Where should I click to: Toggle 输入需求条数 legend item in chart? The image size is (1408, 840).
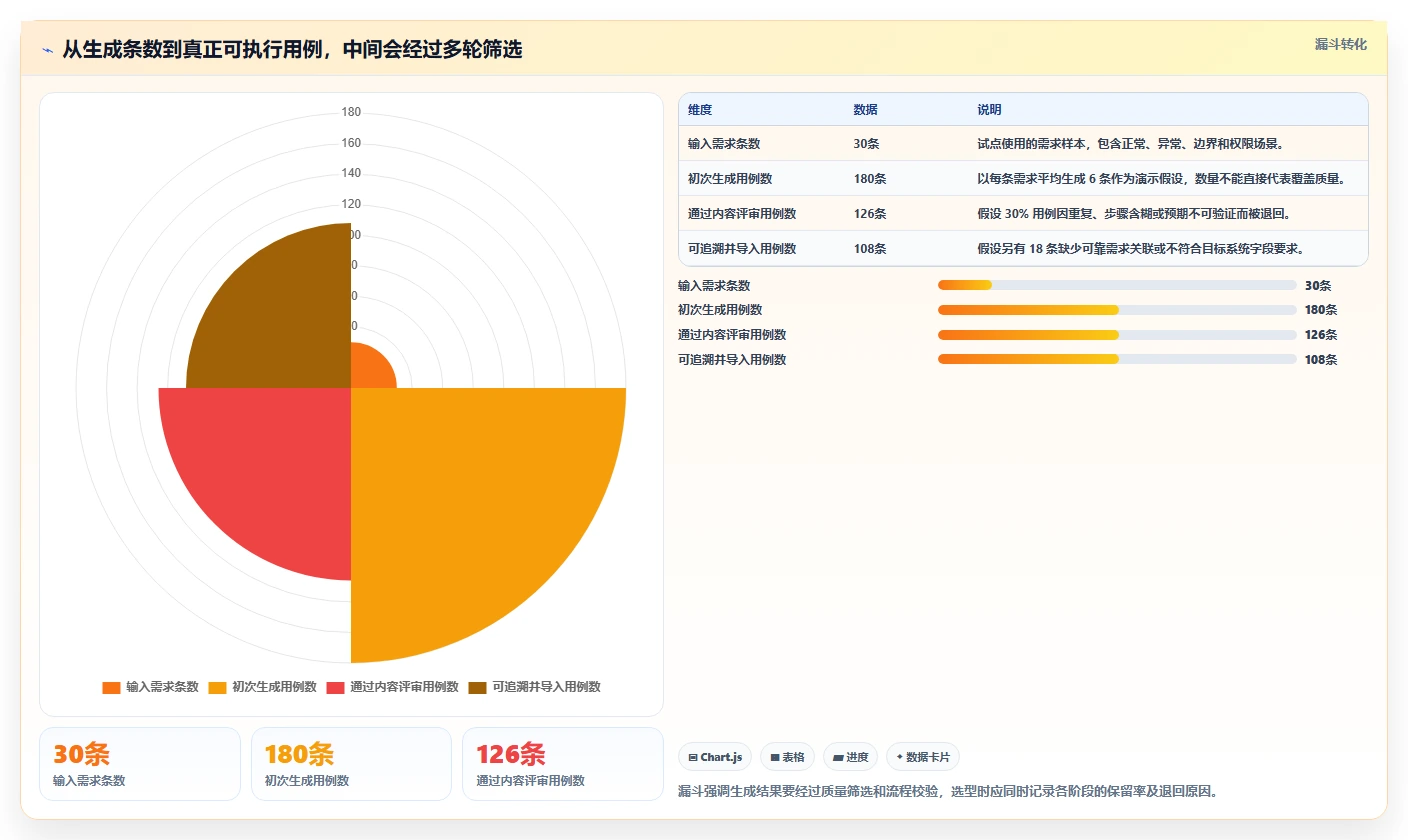tap(151, 687)
